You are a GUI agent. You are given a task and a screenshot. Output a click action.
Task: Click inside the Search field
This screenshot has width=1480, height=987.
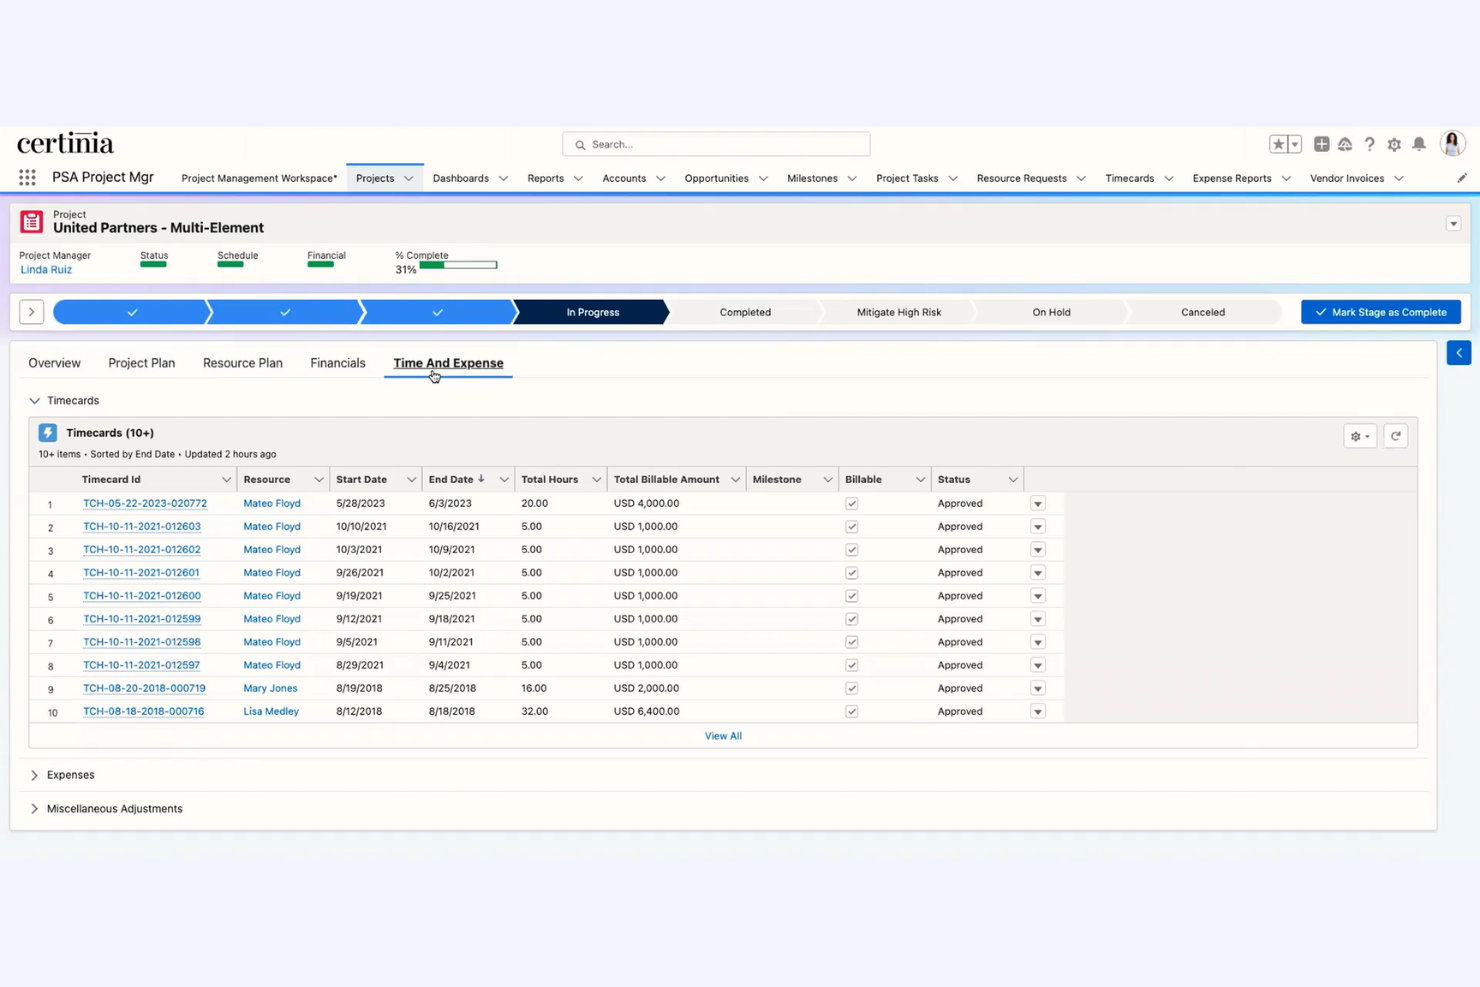tap(715, 143)
